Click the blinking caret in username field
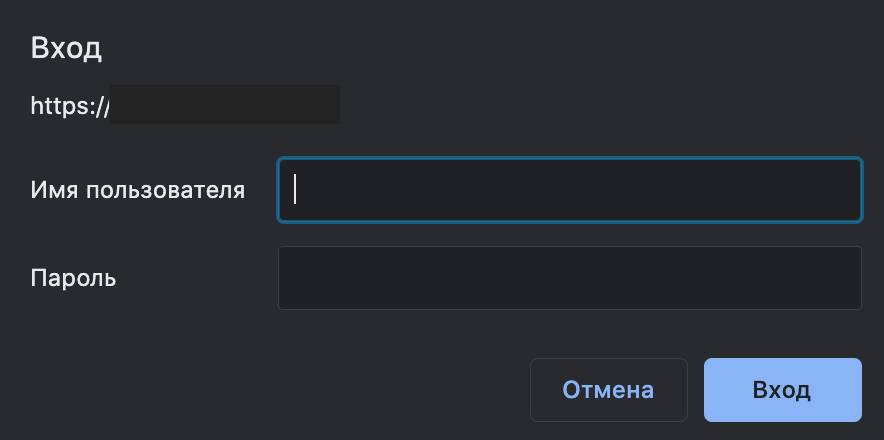 point(296,190)
